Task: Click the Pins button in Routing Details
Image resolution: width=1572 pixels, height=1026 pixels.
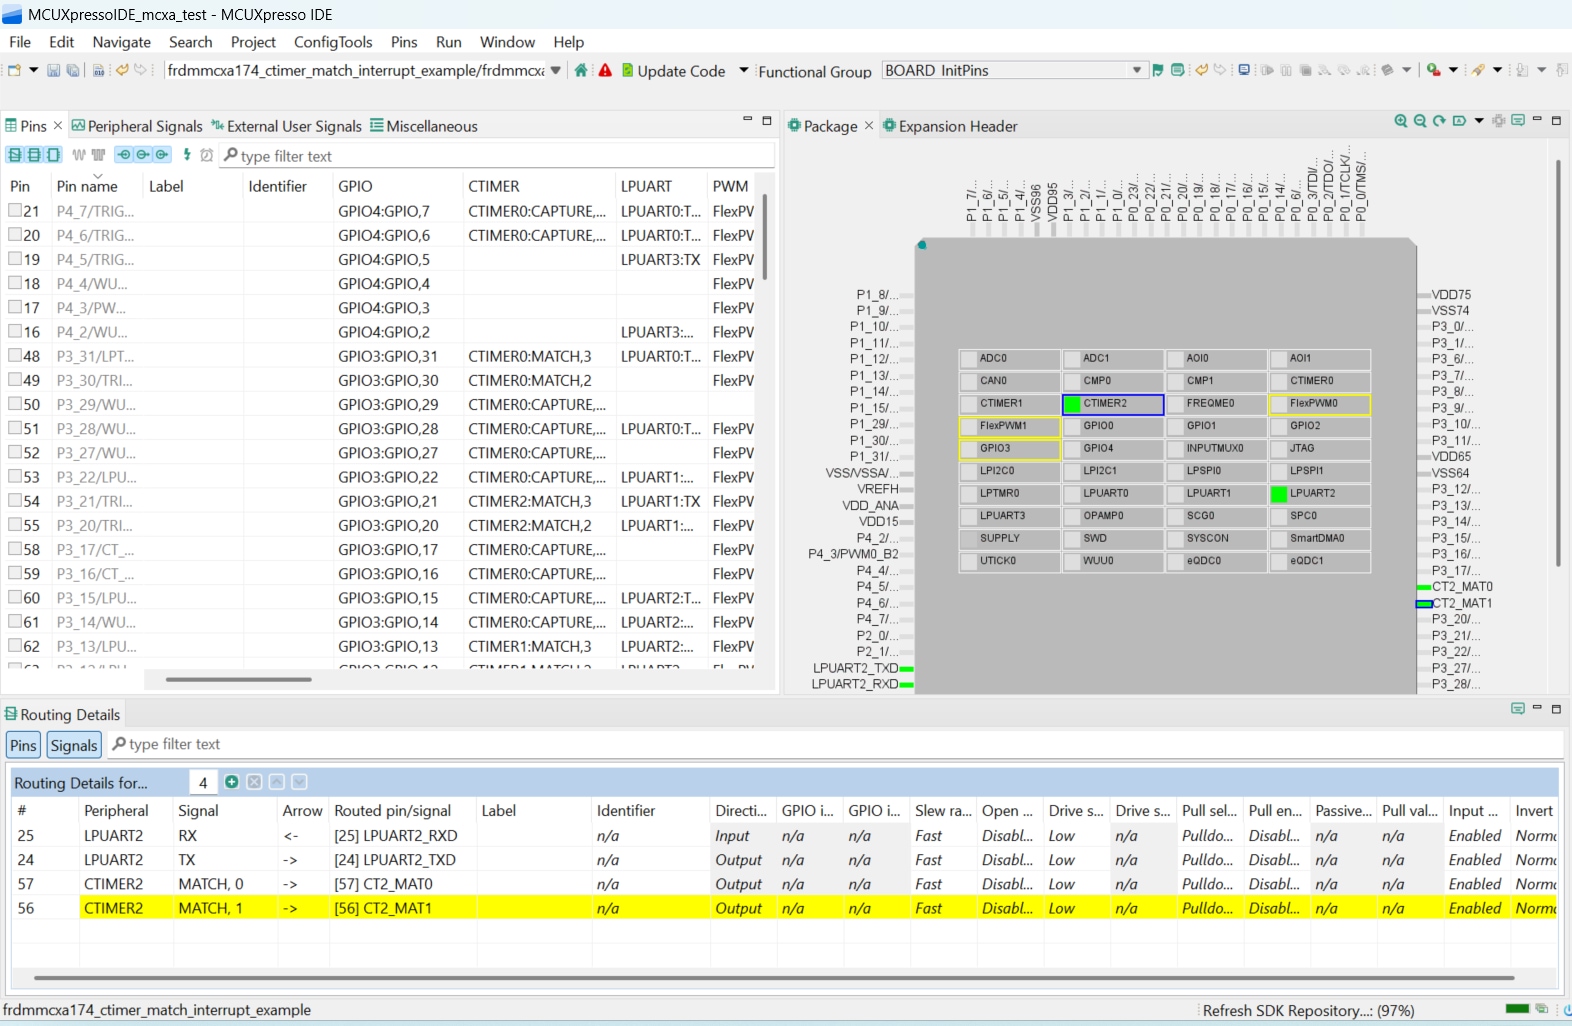Action: [23, 745]
